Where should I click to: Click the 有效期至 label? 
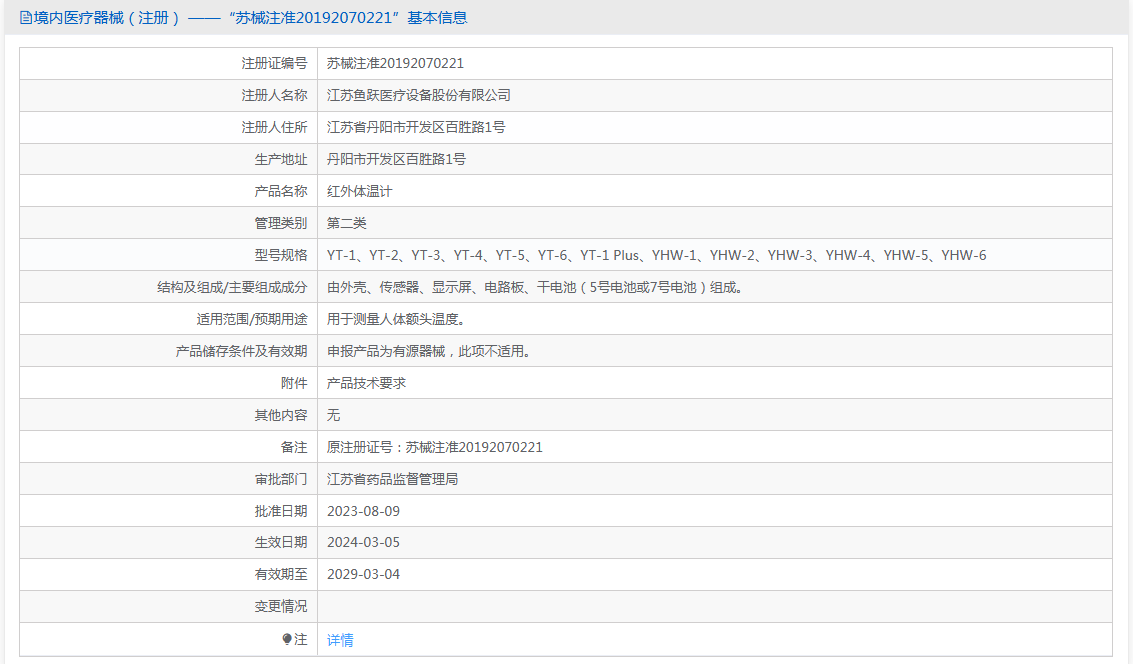coord(281,574)
